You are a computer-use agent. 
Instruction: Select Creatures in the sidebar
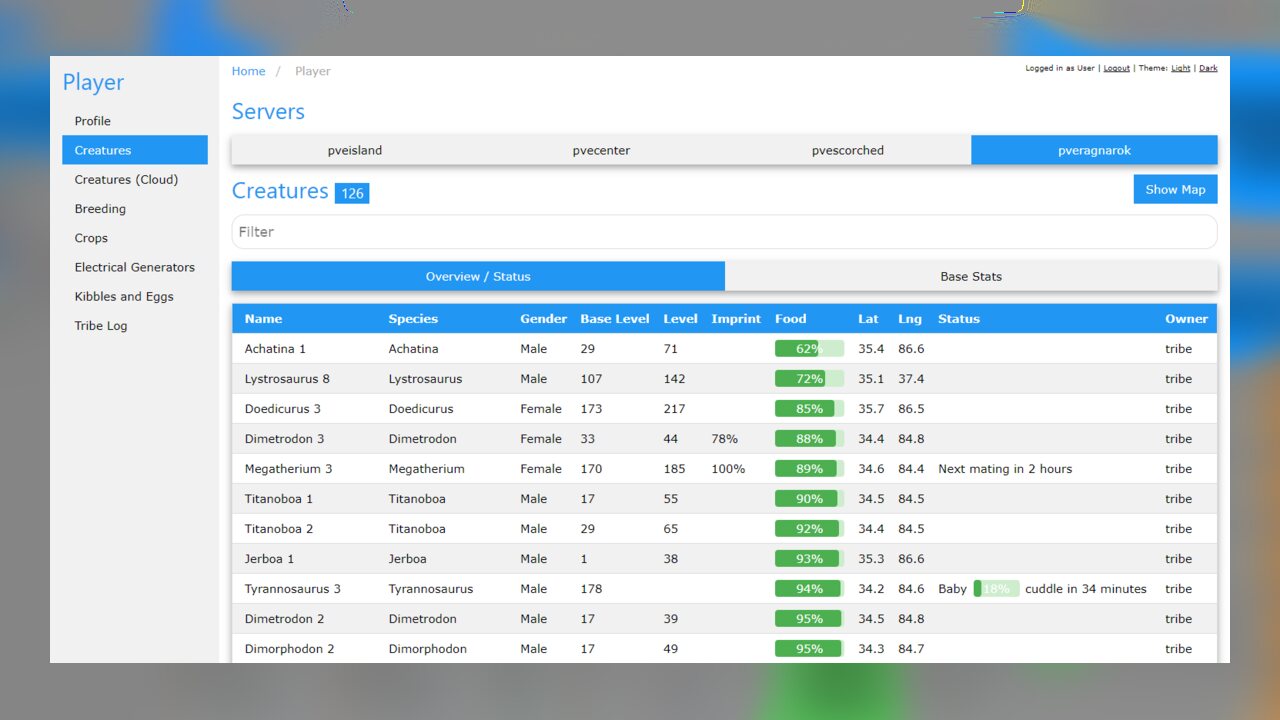click(x=135, y=150)
